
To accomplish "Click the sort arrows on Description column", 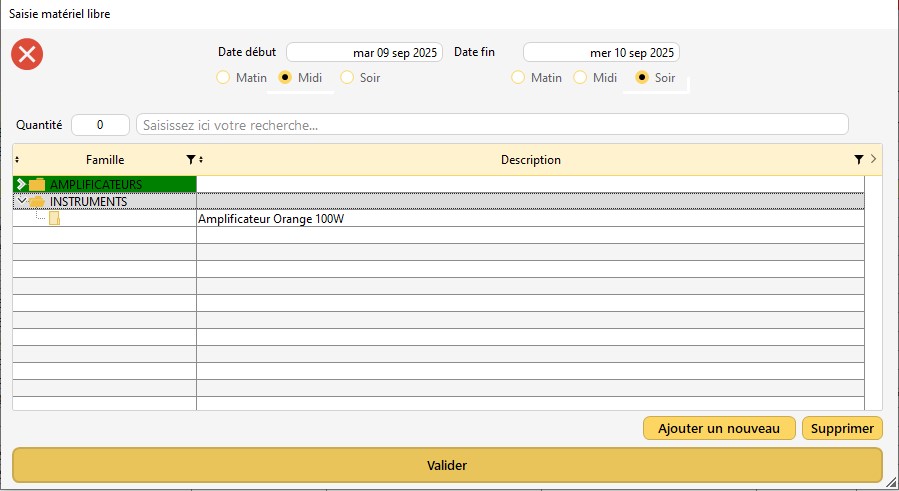I will (x=201, y=160).
